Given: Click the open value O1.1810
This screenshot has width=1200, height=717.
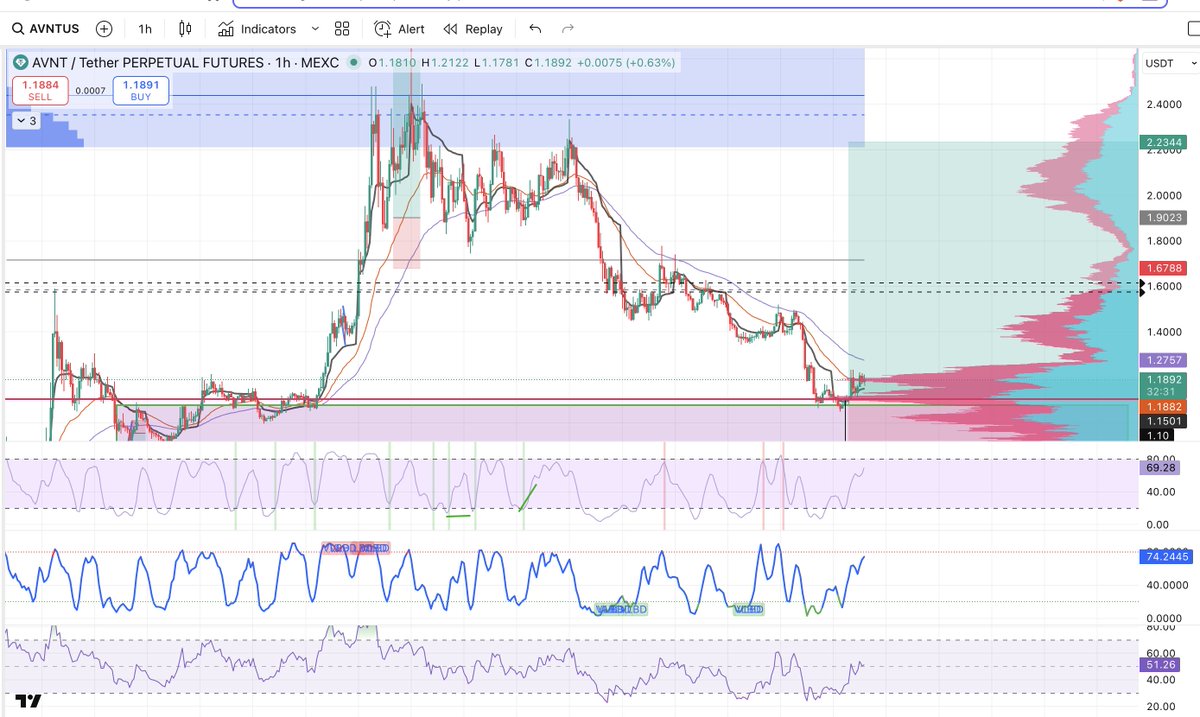Looking at the screenshot, I should (392, 63).
